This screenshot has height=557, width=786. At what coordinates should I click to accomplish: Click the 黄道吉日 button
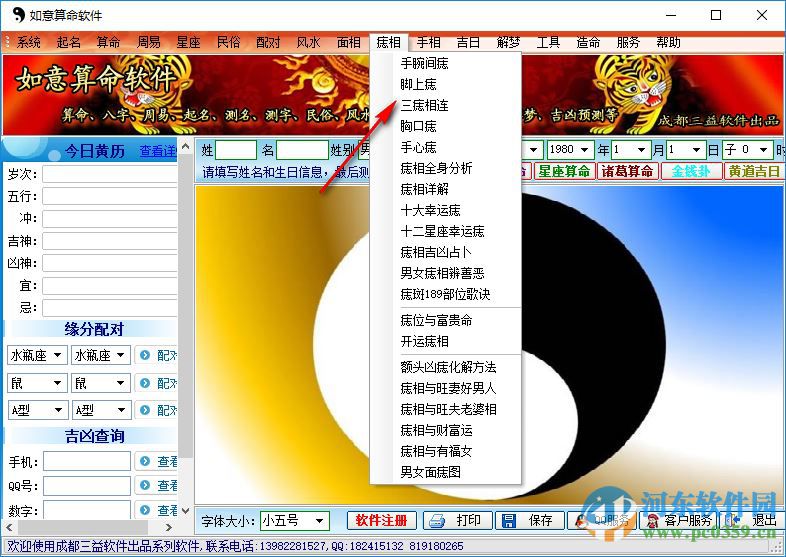tap(753, 171)
